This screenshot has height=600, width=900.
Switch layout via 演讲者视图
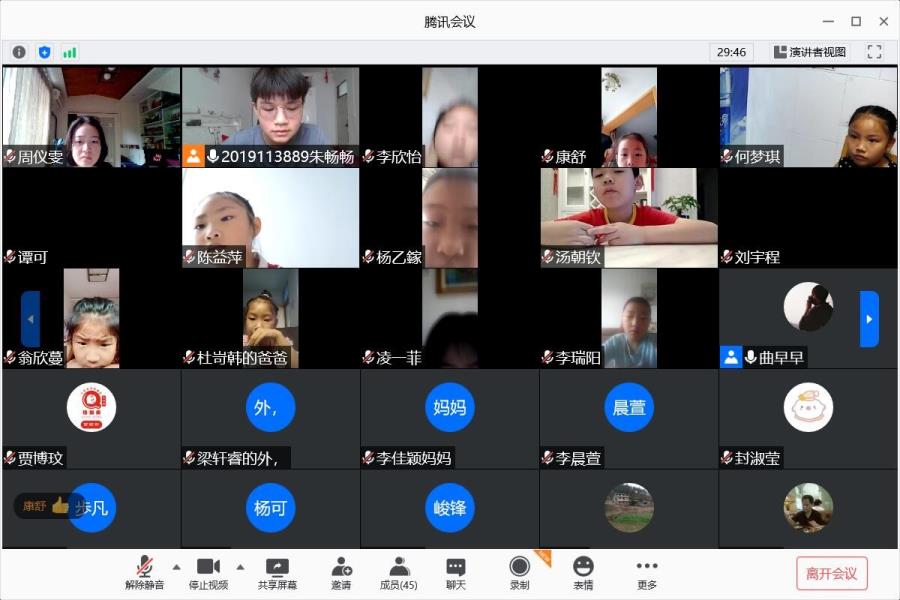point(809,52)
